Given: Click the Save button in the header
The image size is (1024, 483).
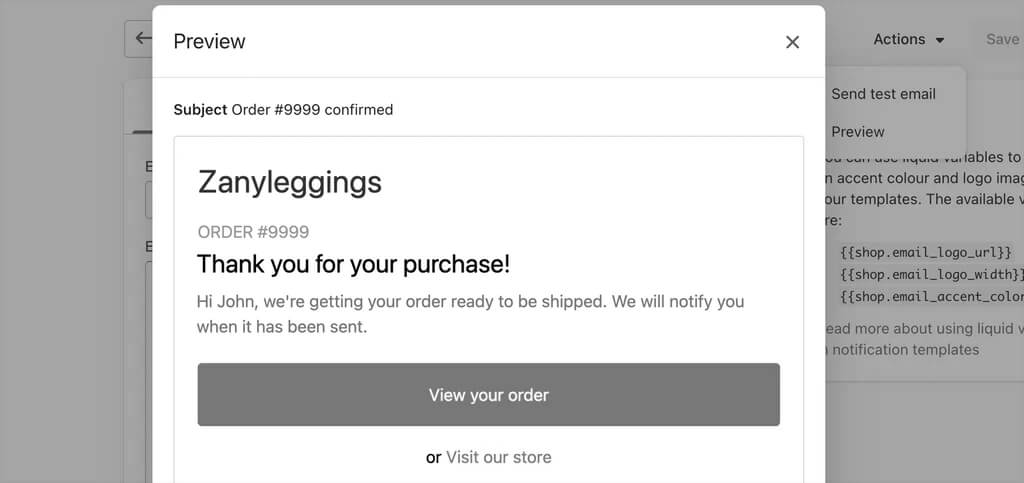Looking at the screenshot, I should click(1002, 39).
